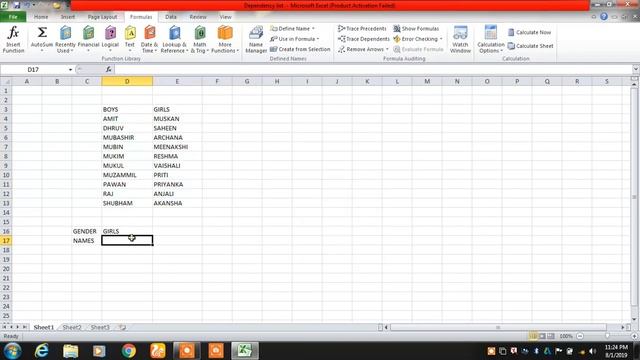The image size is (640, 360).
Task: Switch to Page Layout view in status bar
Action: [542, 336]
